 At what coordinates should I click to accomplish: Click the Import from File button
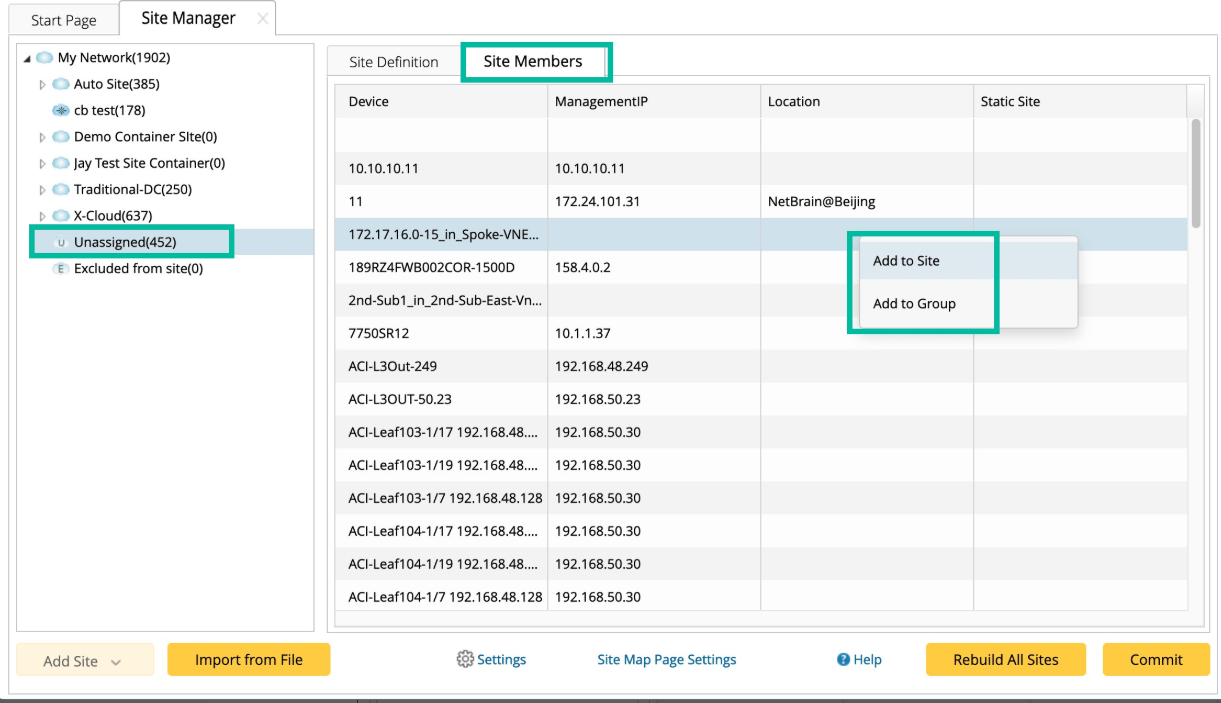pos(248,660)
